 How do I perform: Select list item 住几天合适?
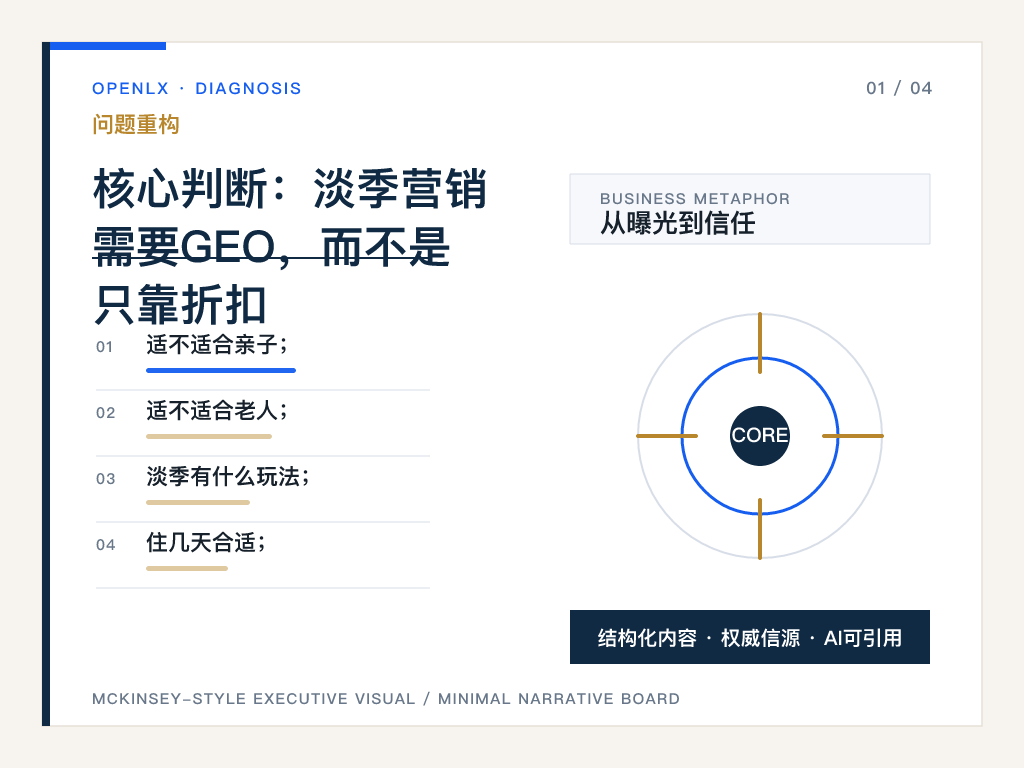(206, 543)
